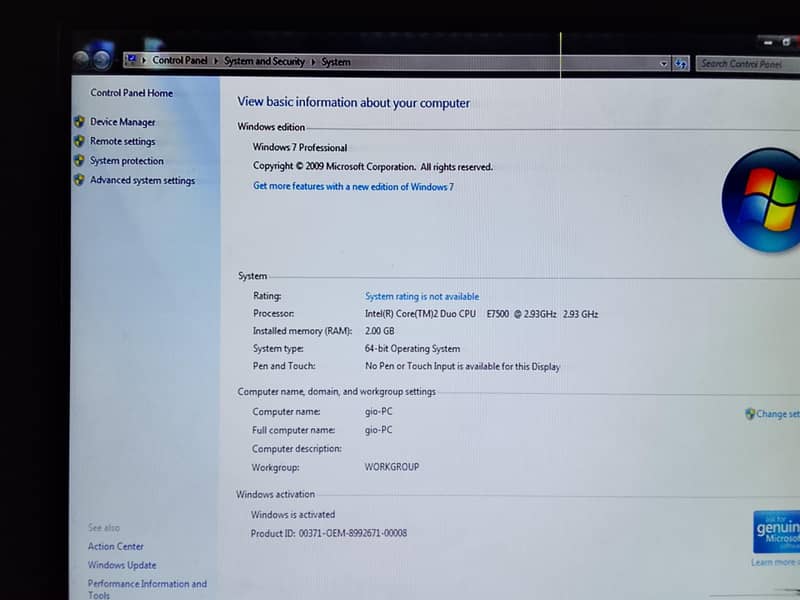Click the Windows logo image
Image resolution: width=800 pixels, height=600 pixels.
point(761,200)
